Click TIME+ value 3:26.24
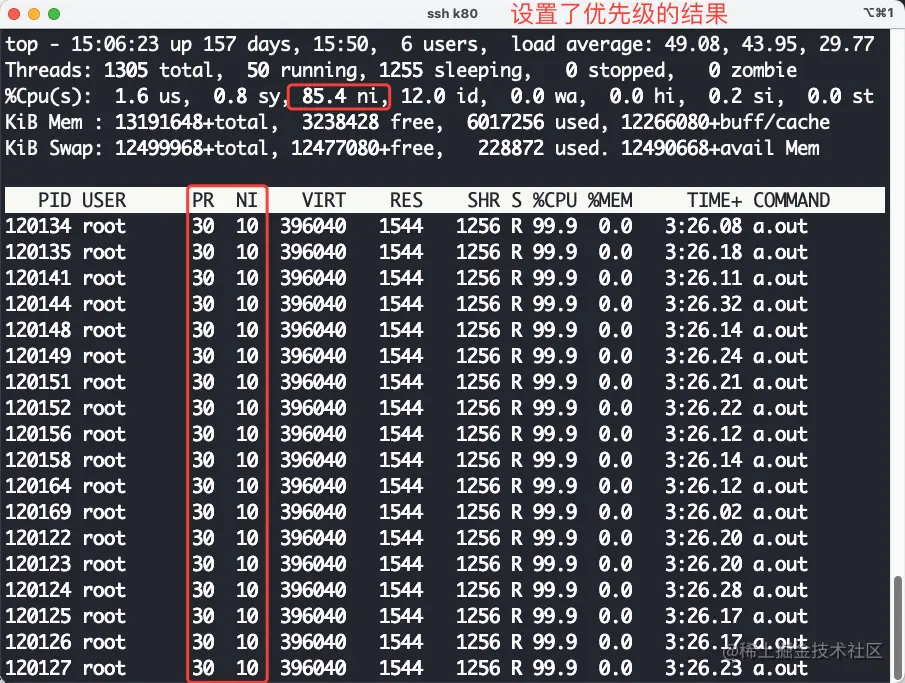Screen dimensions: 905x683 pos(704,356)
